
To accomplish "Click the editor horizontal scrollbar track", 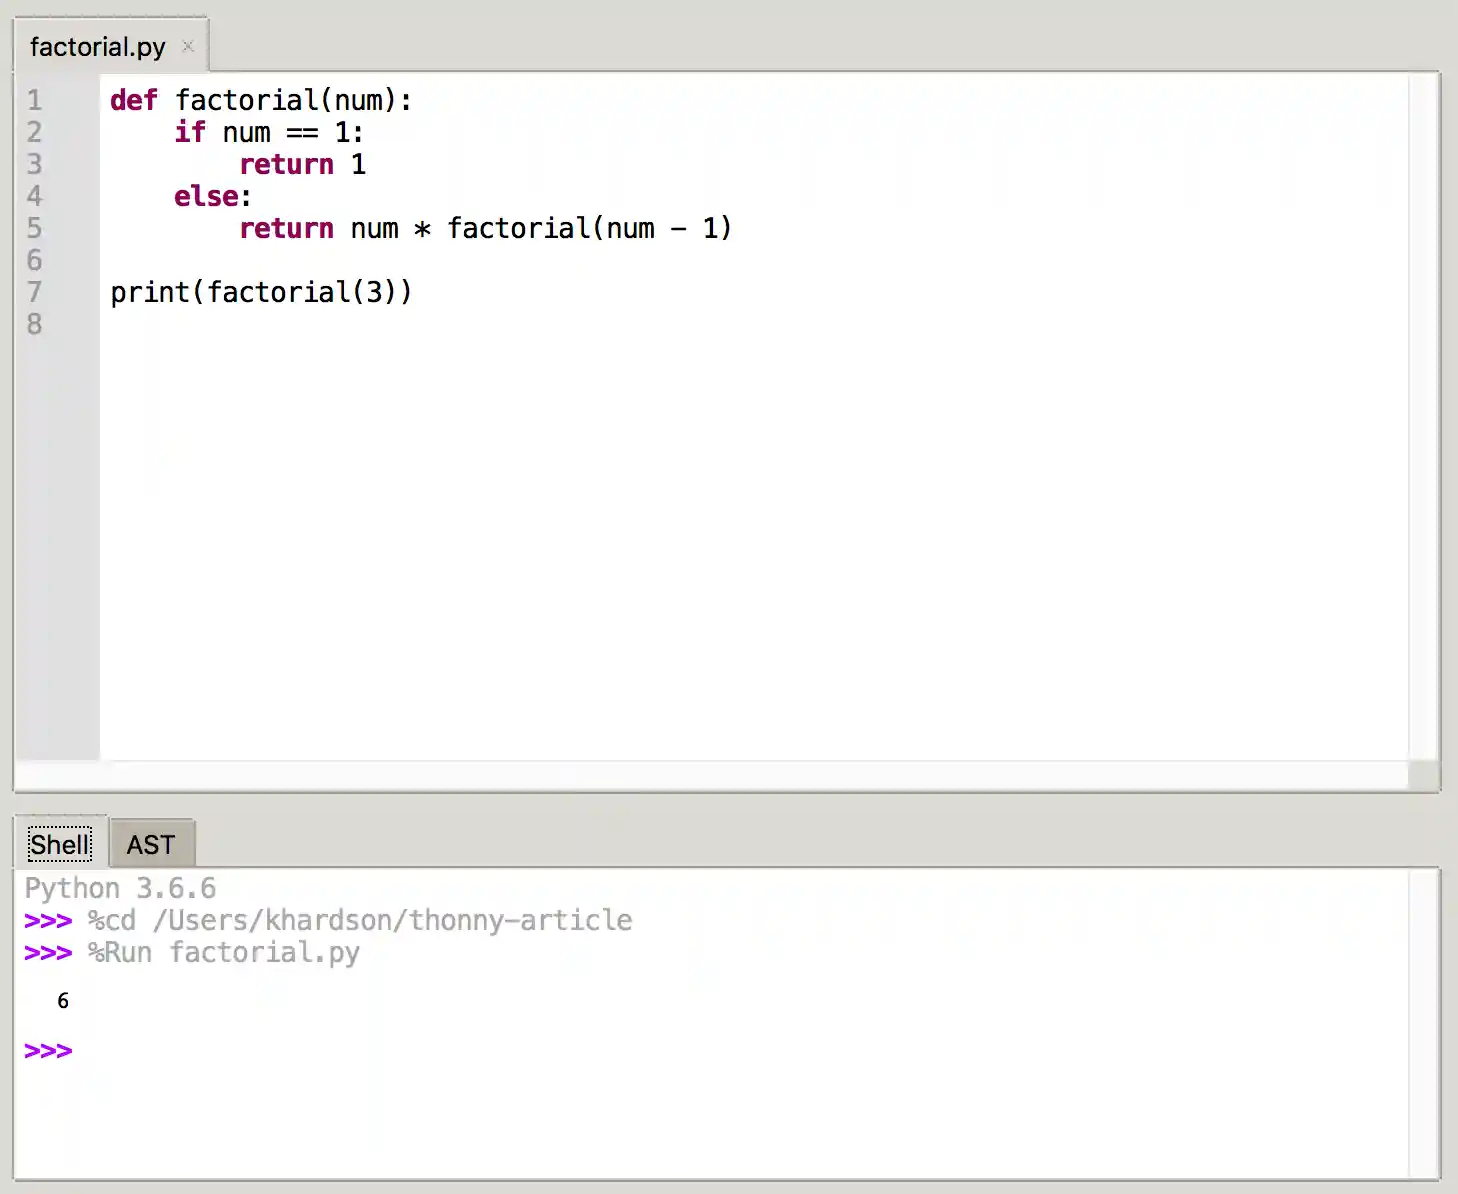I will [711, 775].
